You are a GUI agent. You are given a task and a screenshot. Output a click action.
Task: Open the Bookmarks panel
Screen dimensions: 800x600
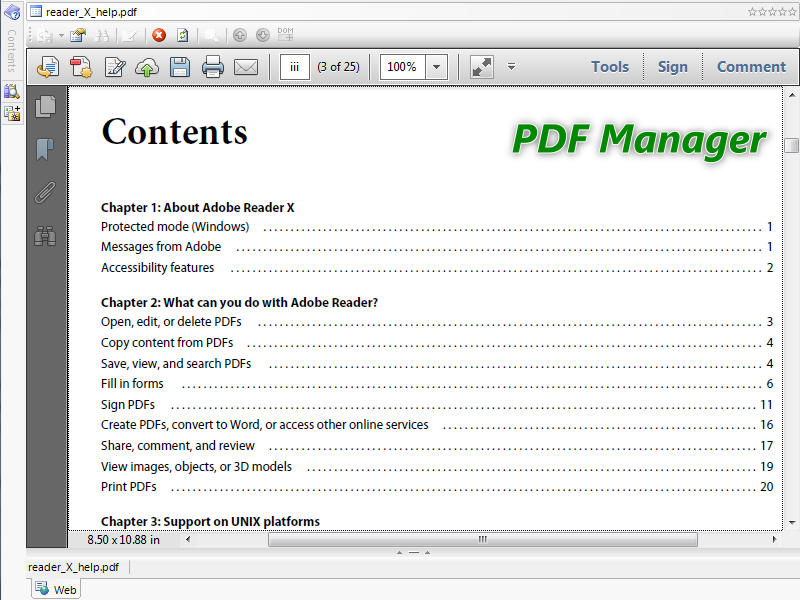[45, 149]
